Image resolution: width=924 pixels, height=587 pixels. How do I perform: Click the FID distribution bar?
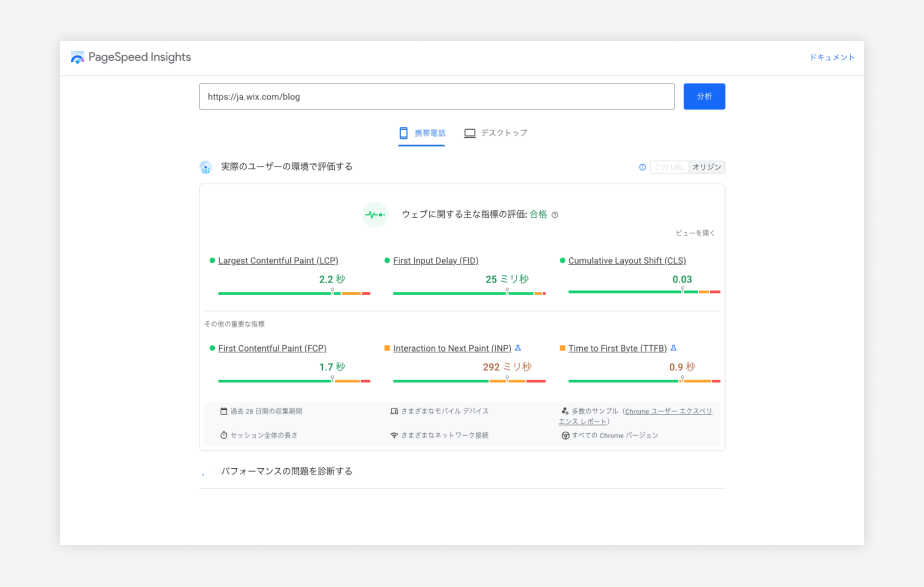[469, 293]
